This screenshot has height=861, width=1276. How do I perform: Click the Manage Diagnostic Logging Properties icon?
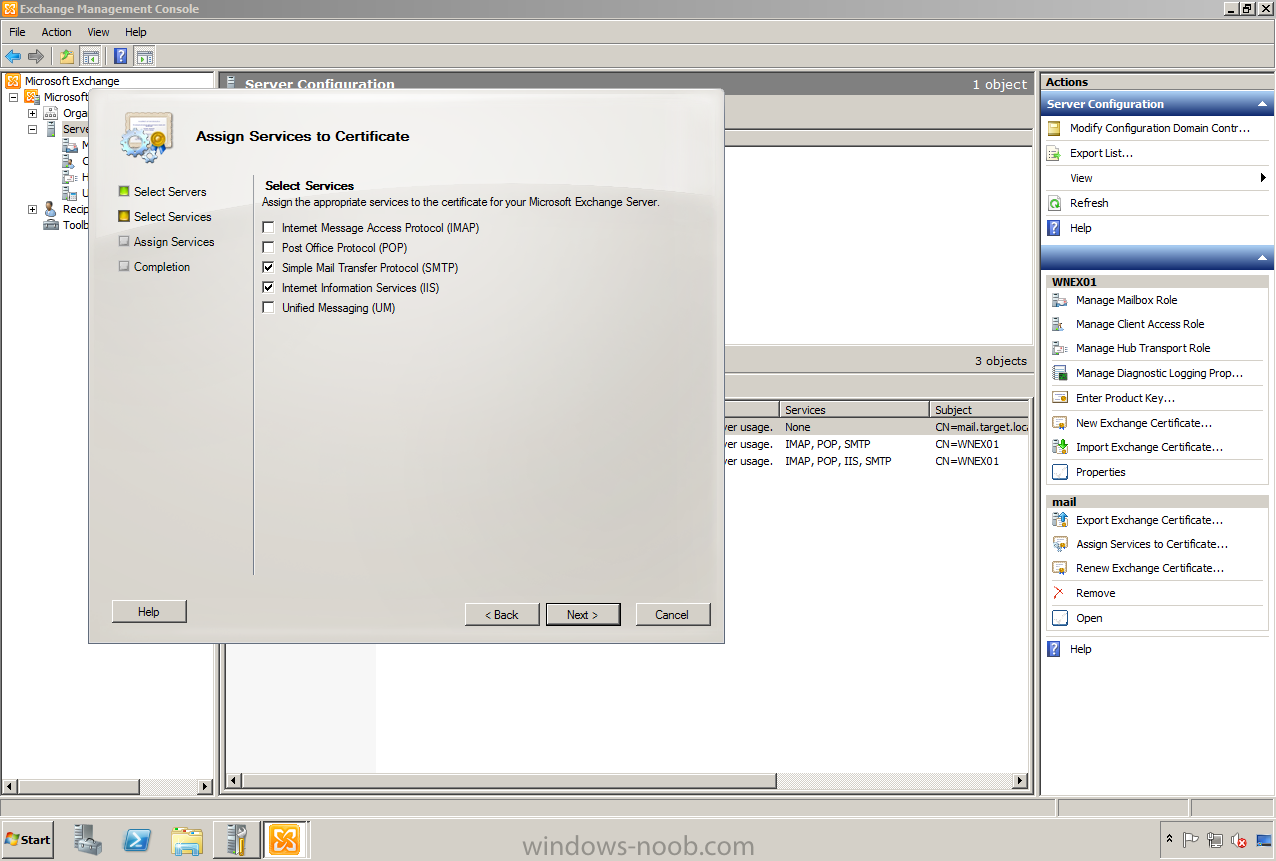tap(1060, 373)
